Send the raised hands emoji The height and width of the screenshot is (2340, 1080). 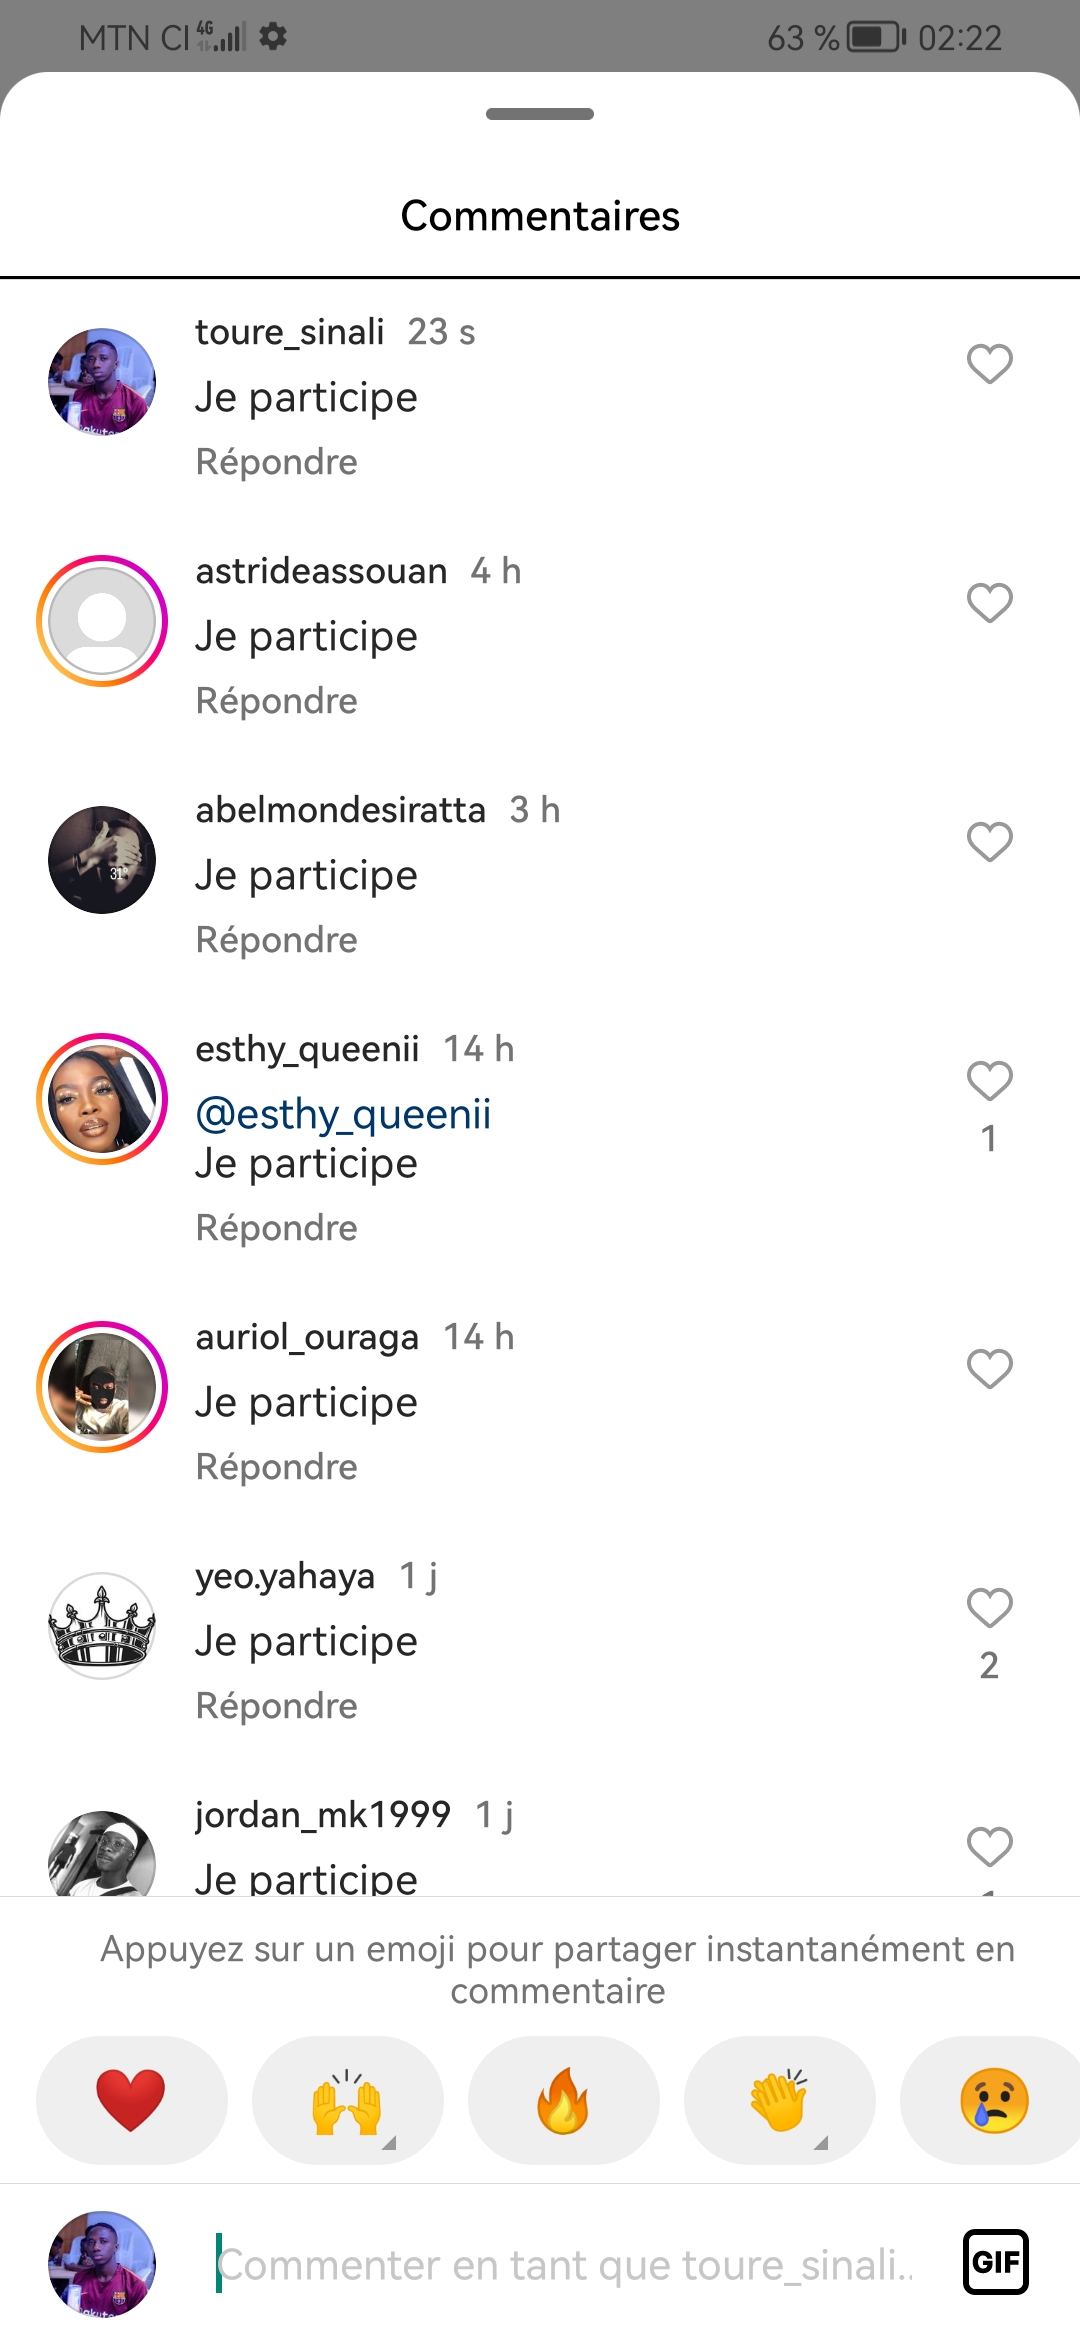(347, 2099)
